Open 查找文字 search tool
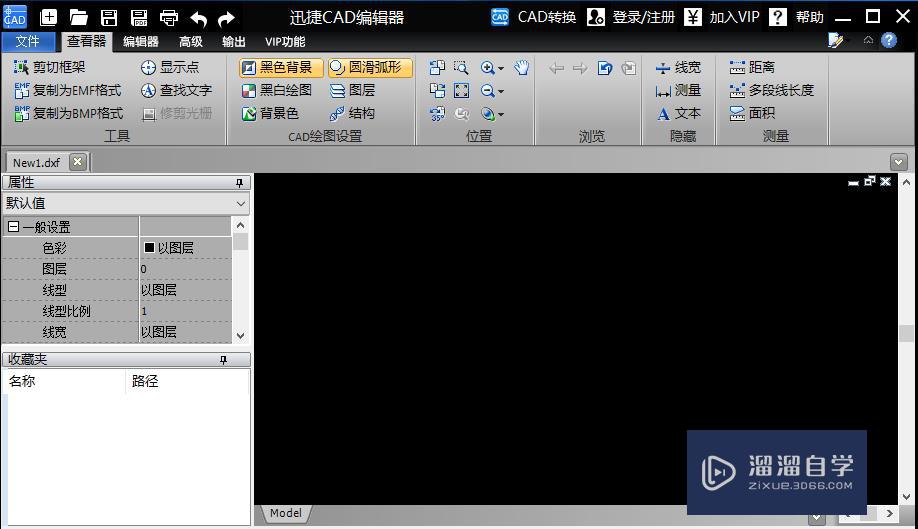This screenshot has height=529, width=918. click(176, 90)
